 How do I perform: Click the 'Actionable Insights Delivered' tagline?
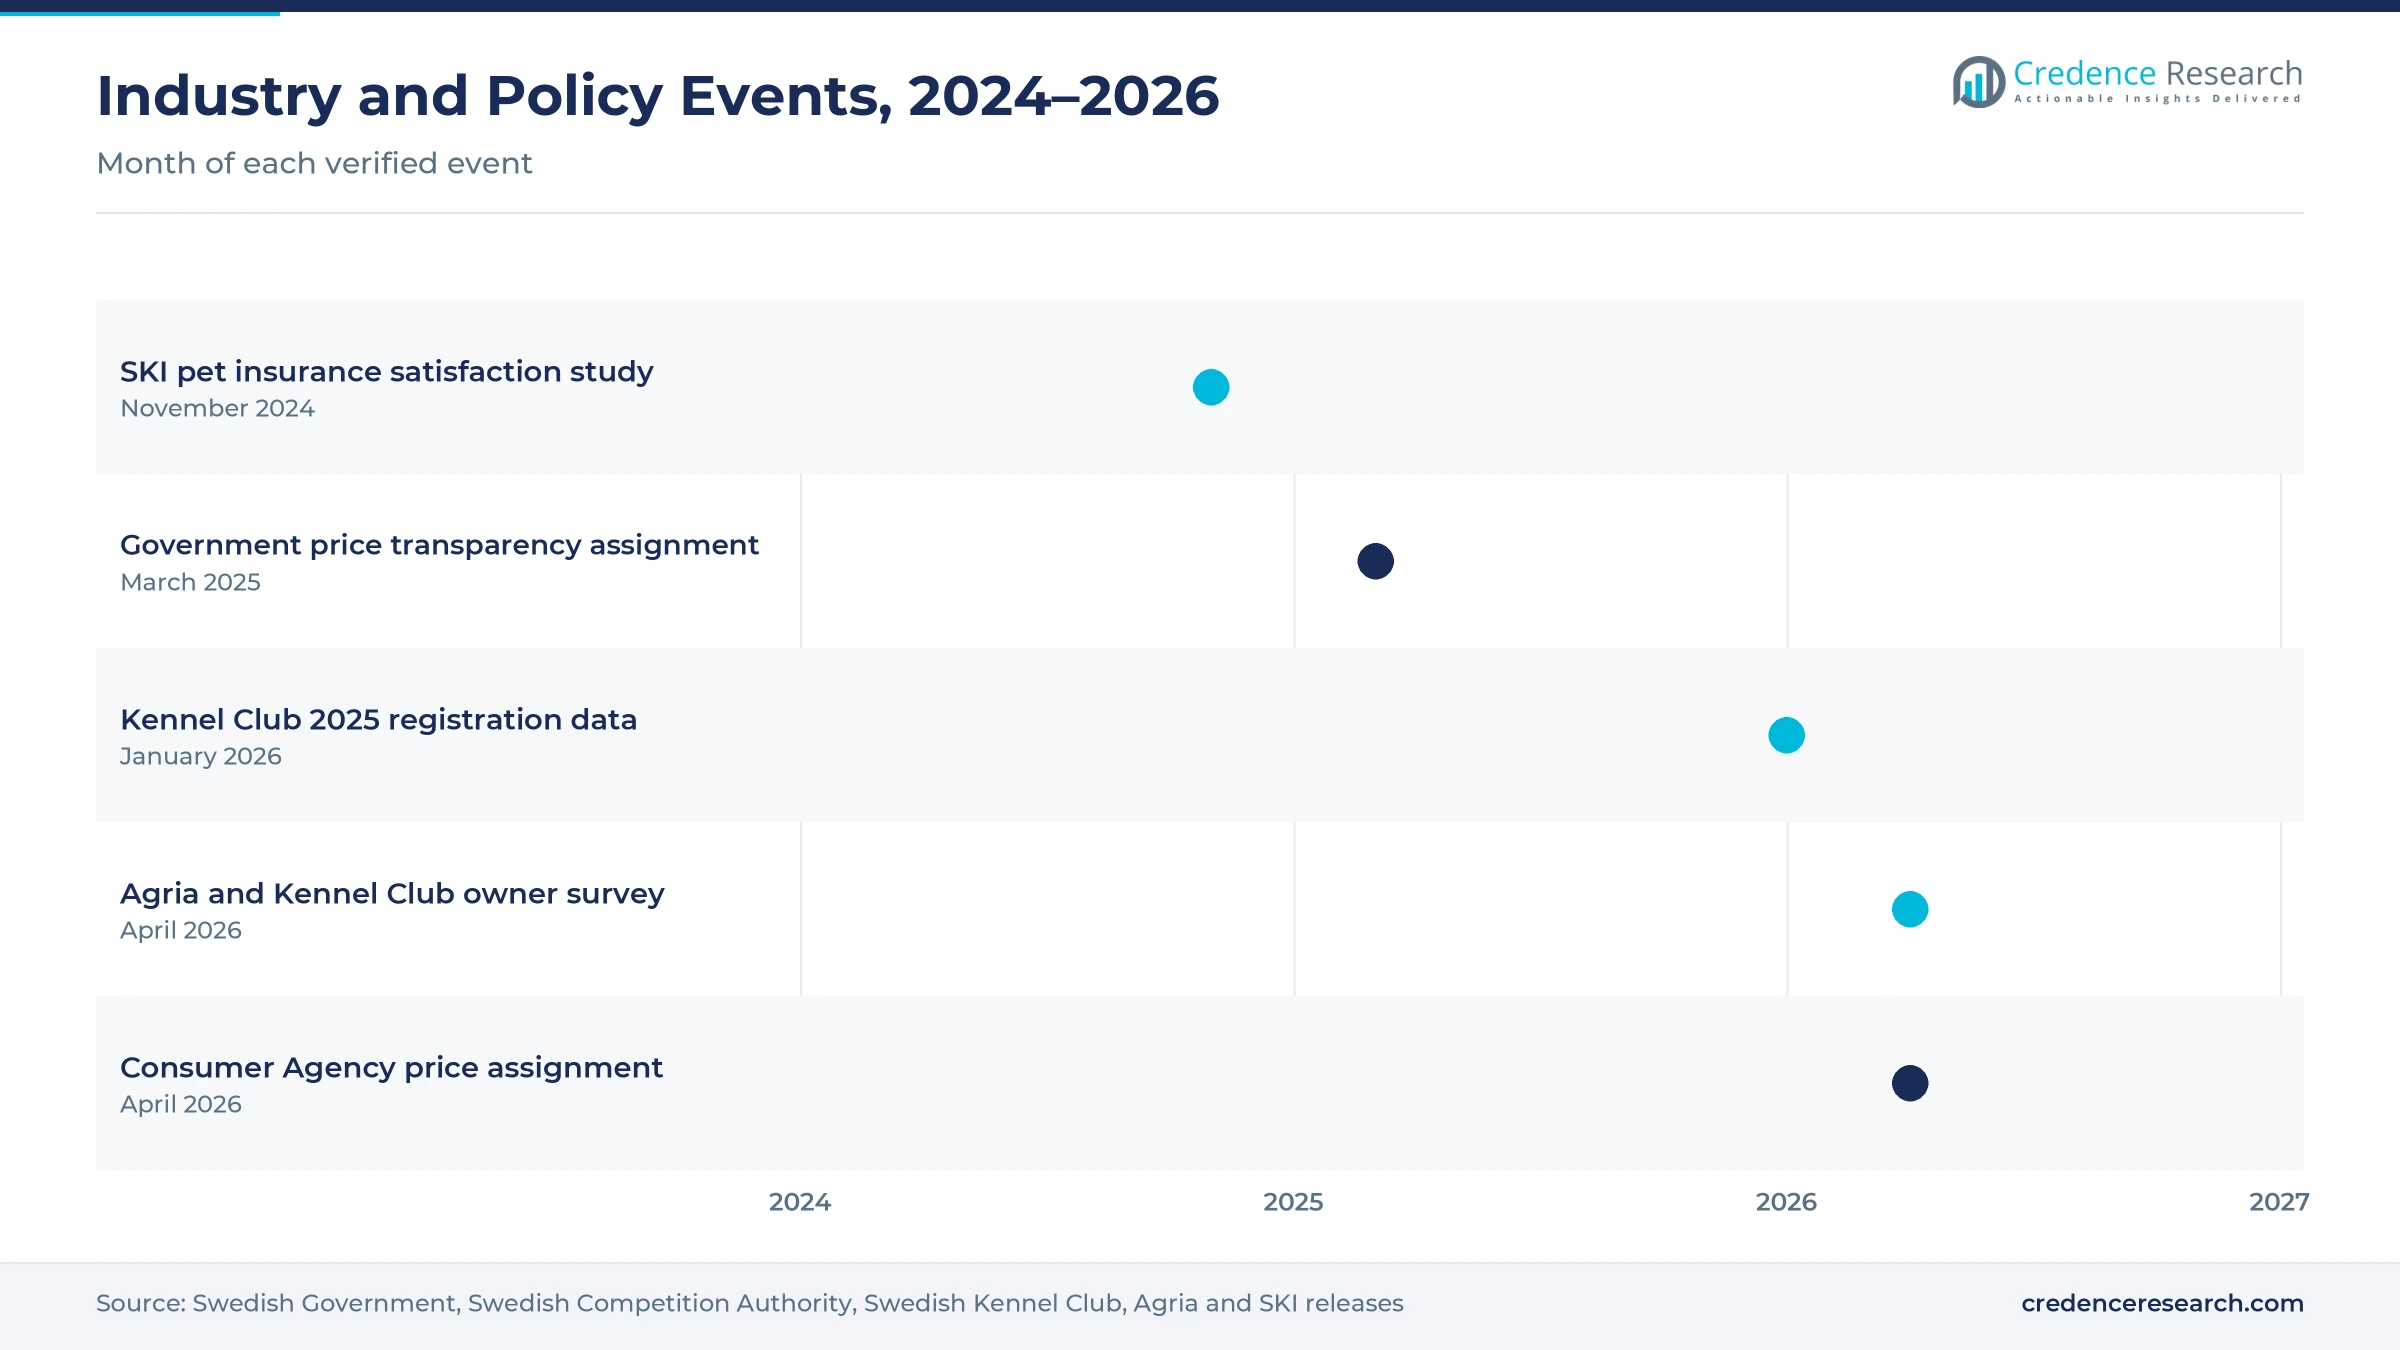point(2158,99)
